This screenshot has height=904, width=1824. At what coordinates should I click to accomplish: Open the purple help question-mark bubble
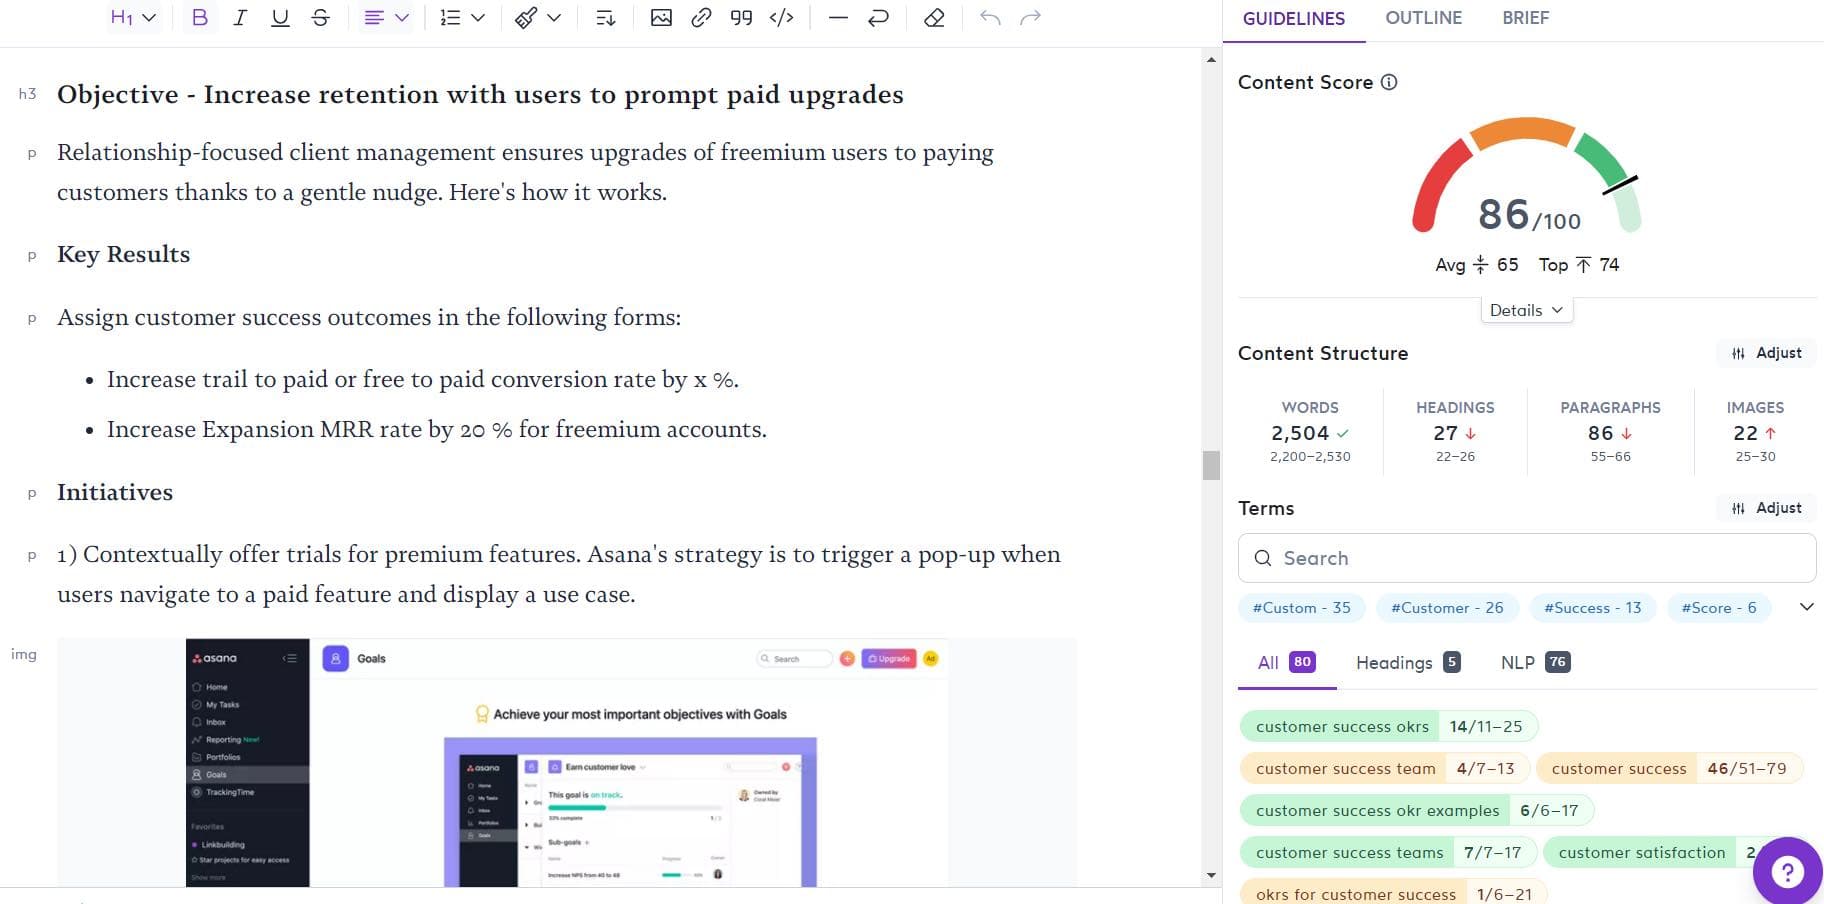coord(1787,871)
